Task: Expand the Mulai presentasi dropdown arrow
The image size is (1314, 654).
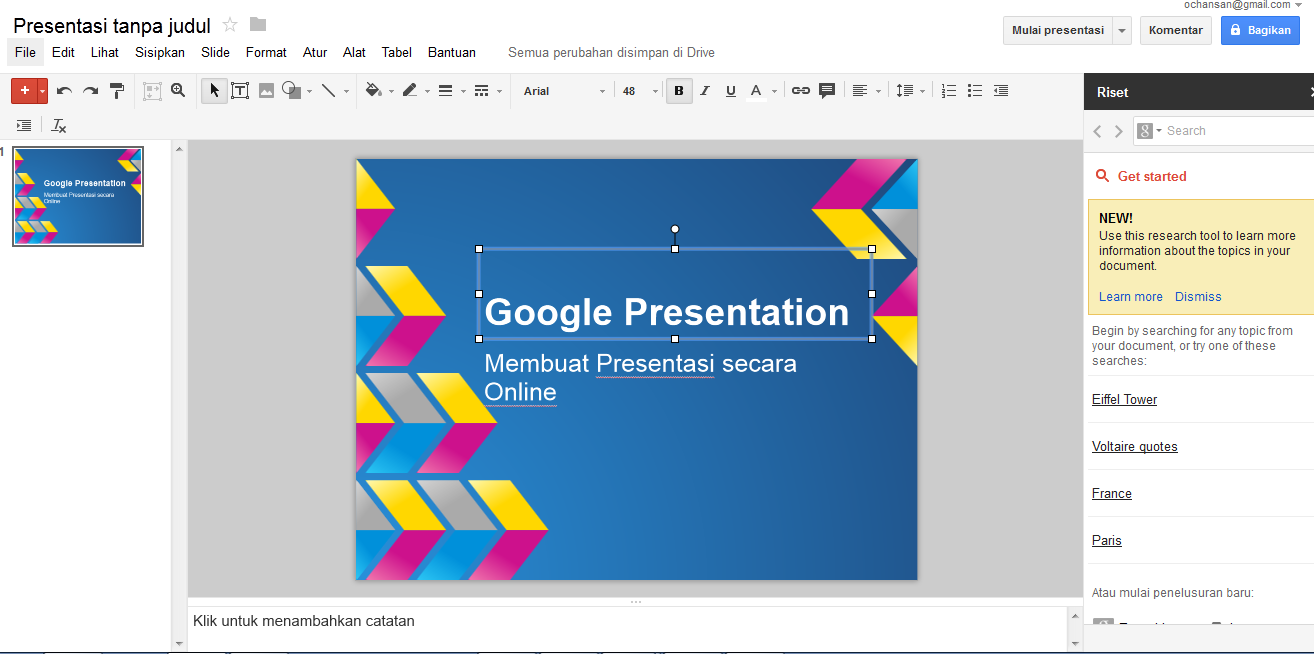Action: click(1122, 30)
